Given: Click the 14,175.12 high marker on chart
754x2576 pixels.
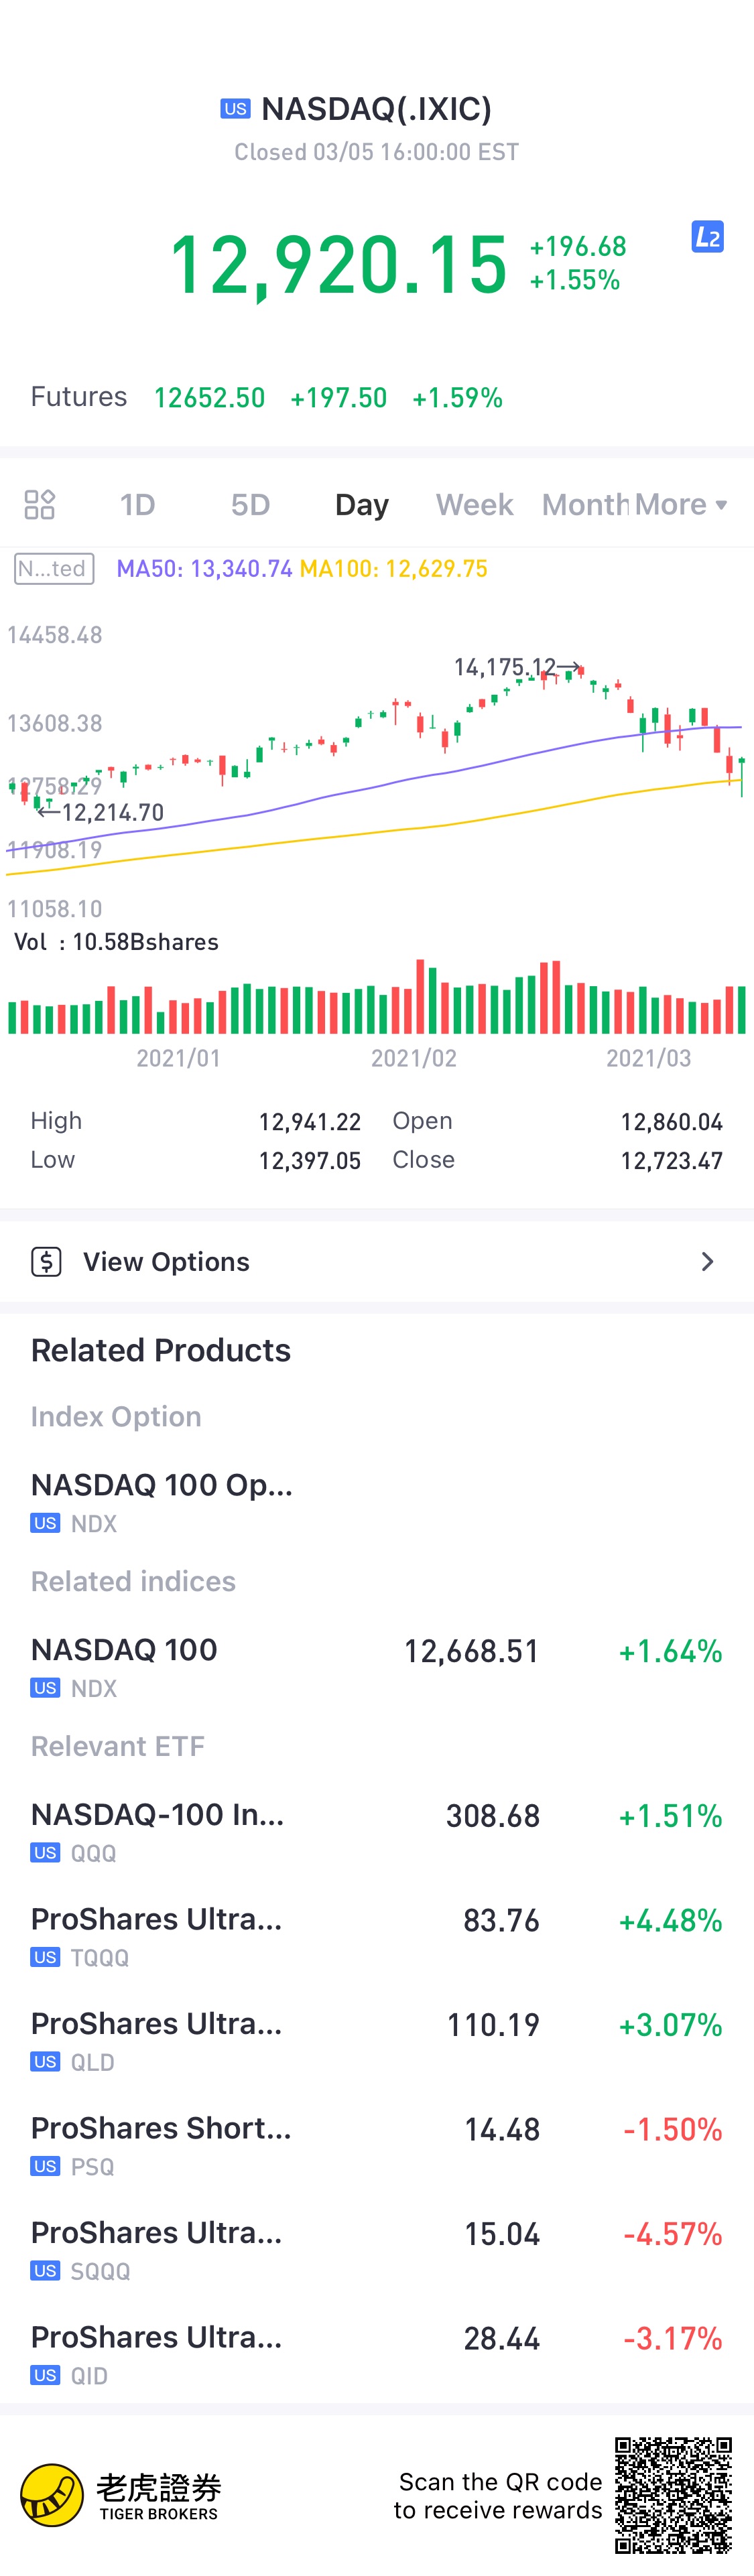Looking at the screenshot, I should 505,667.
